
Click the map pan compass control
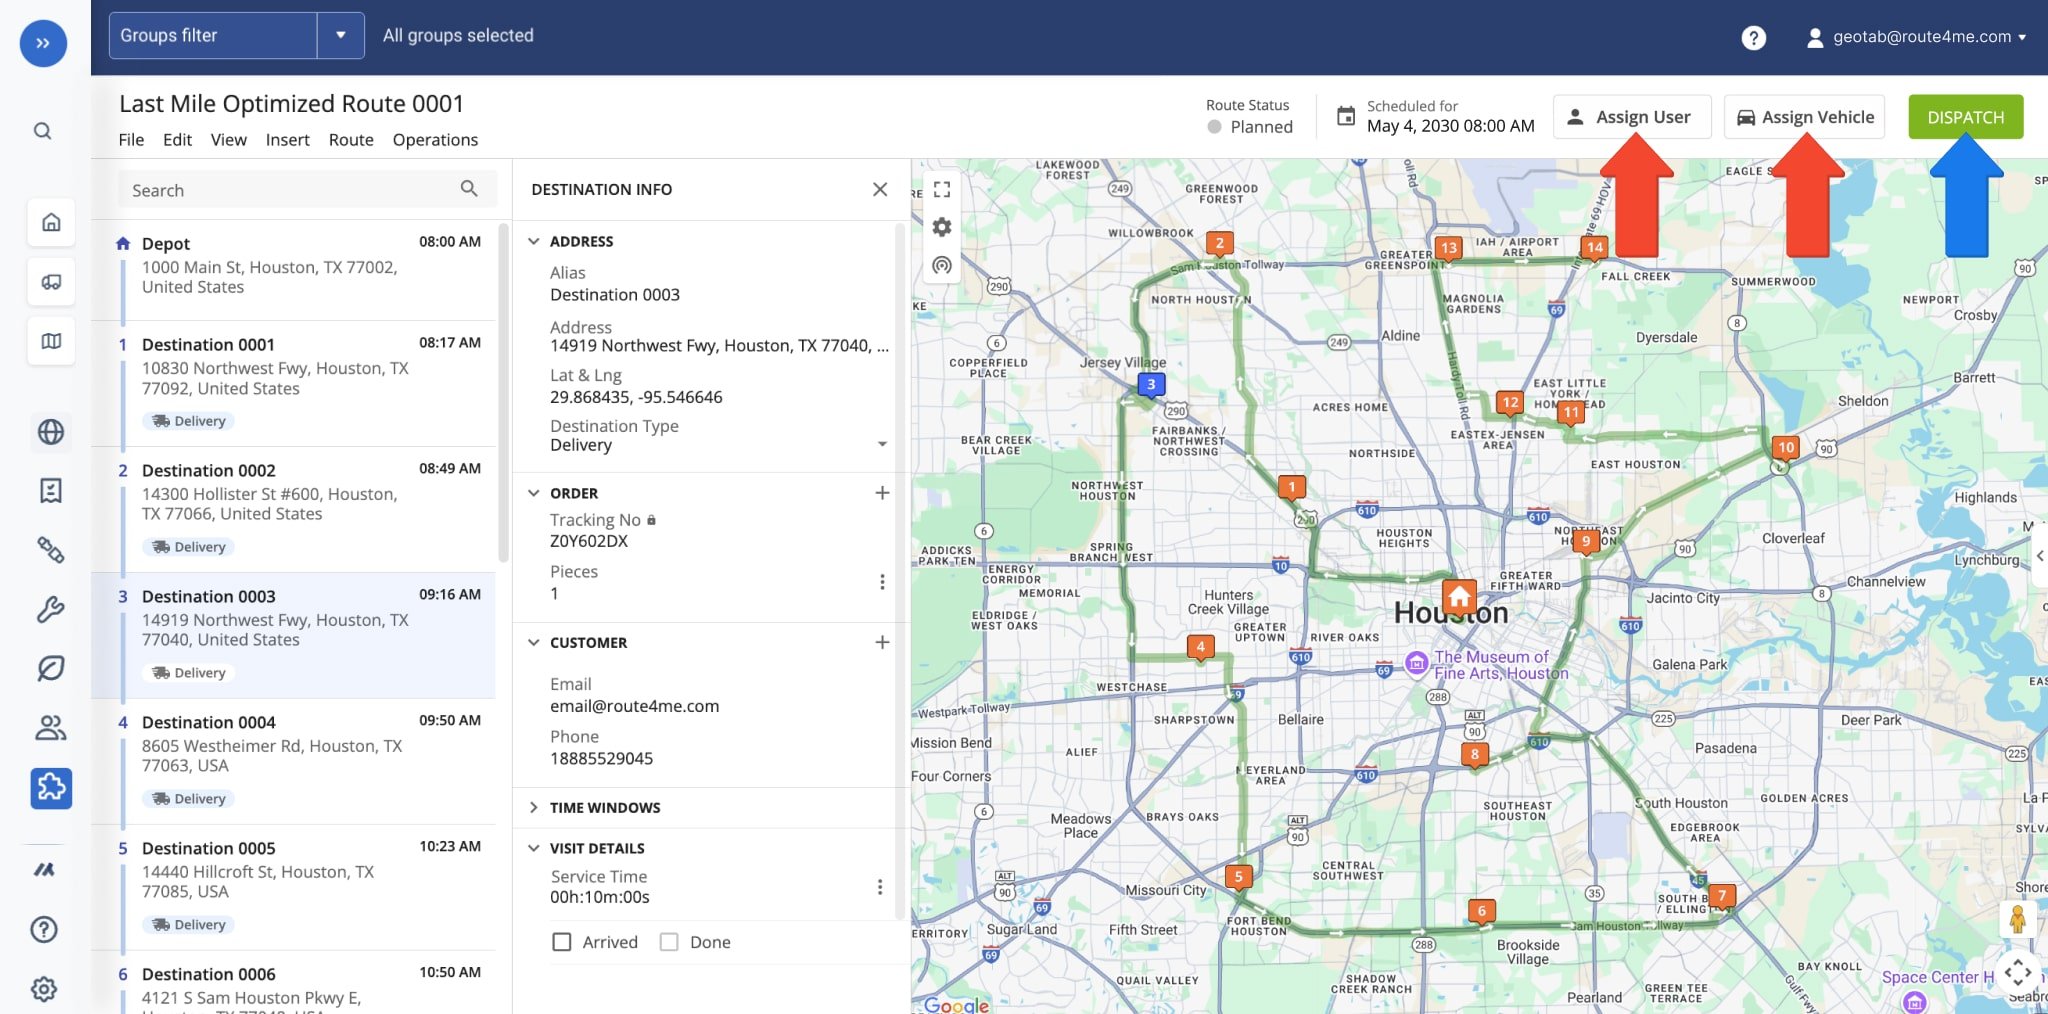(x=2017, y=972)
